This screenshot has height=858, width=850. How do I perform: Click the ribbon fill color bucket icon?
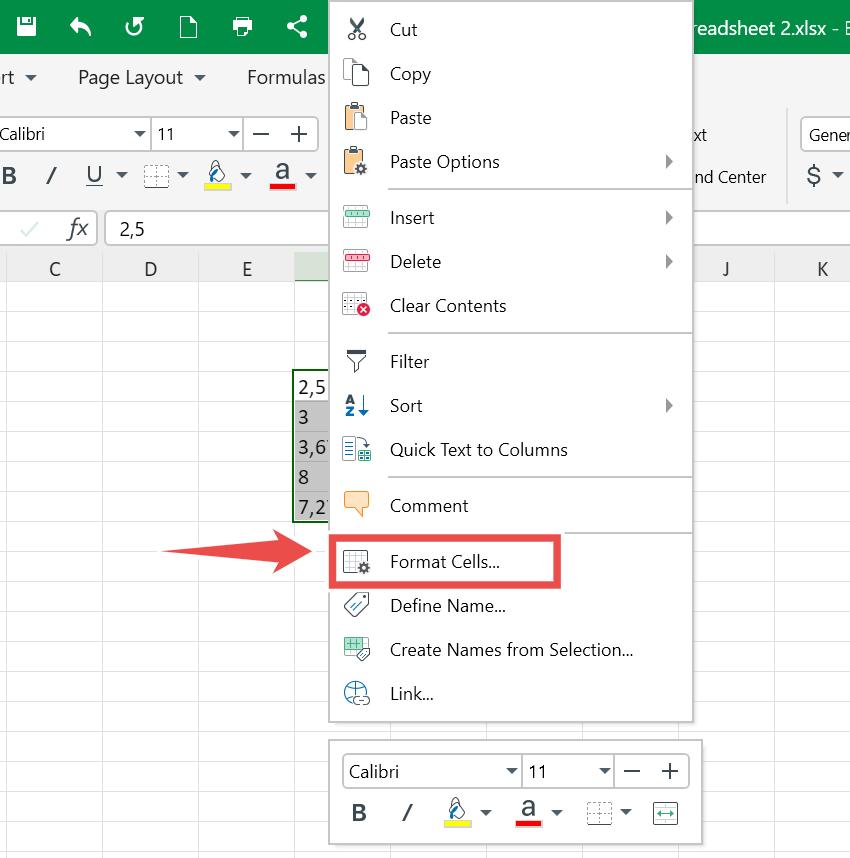coord(217,175)
